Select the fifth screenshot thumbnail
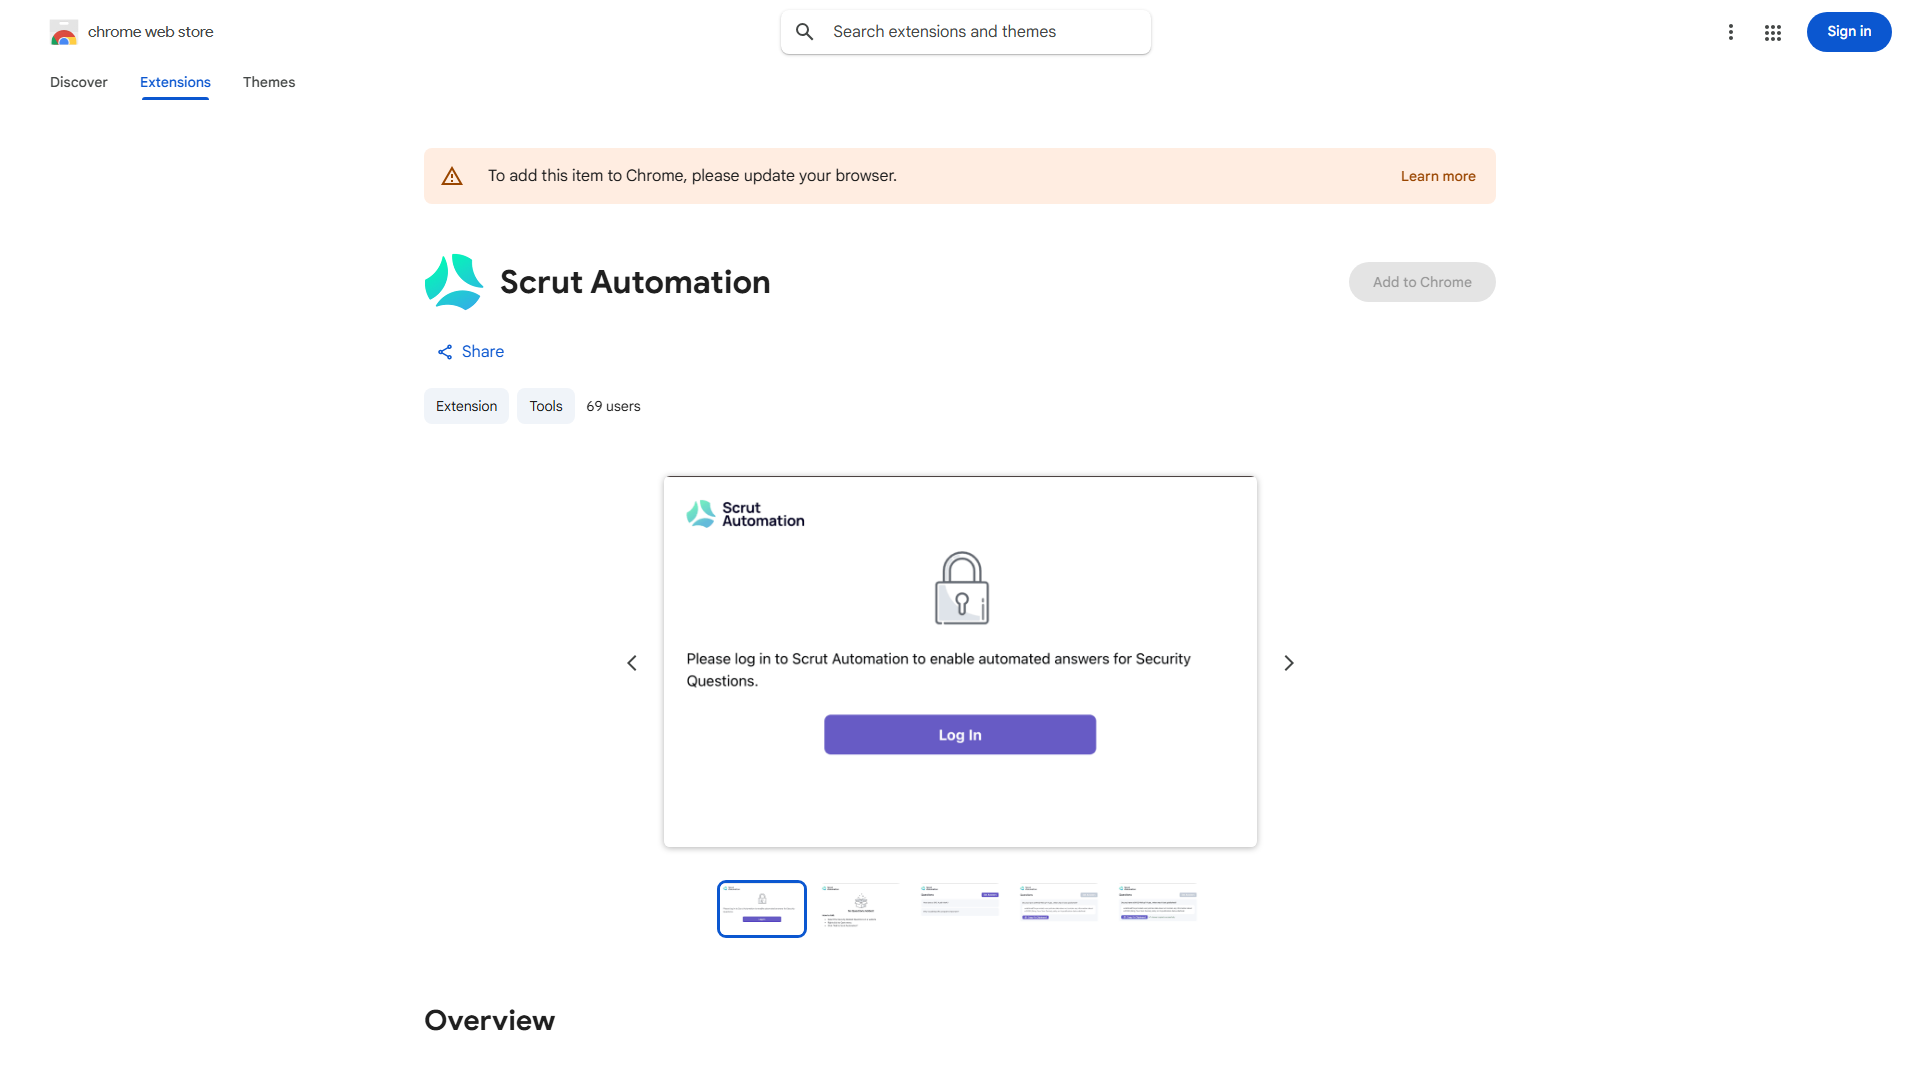 (x=1157, y=903)
